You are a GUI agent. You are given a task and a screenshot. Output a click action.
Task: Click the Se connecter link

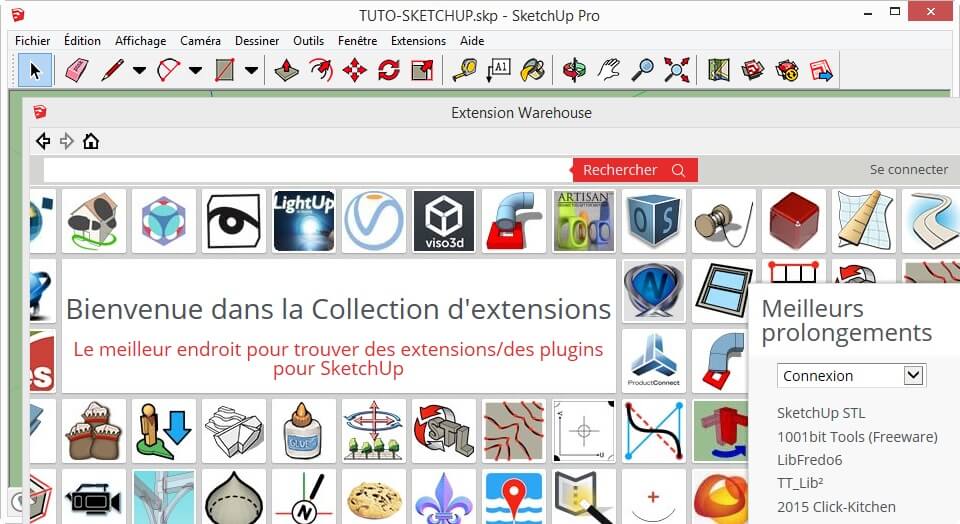click(x=909, y=170)
